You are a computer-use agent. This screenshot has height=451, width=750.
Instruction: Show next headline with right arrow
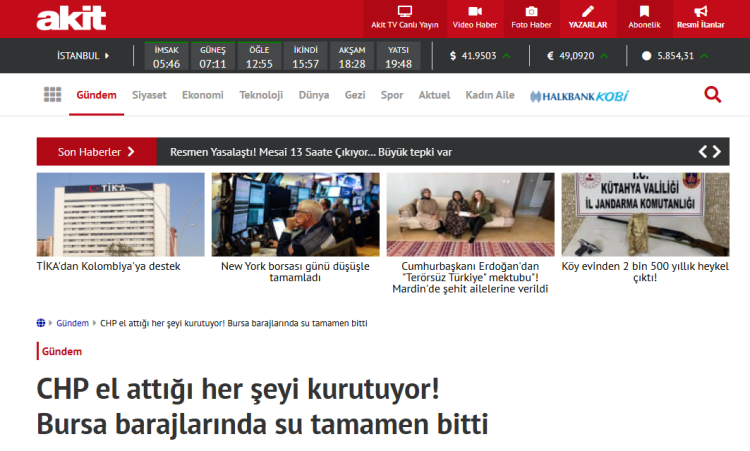716,152
